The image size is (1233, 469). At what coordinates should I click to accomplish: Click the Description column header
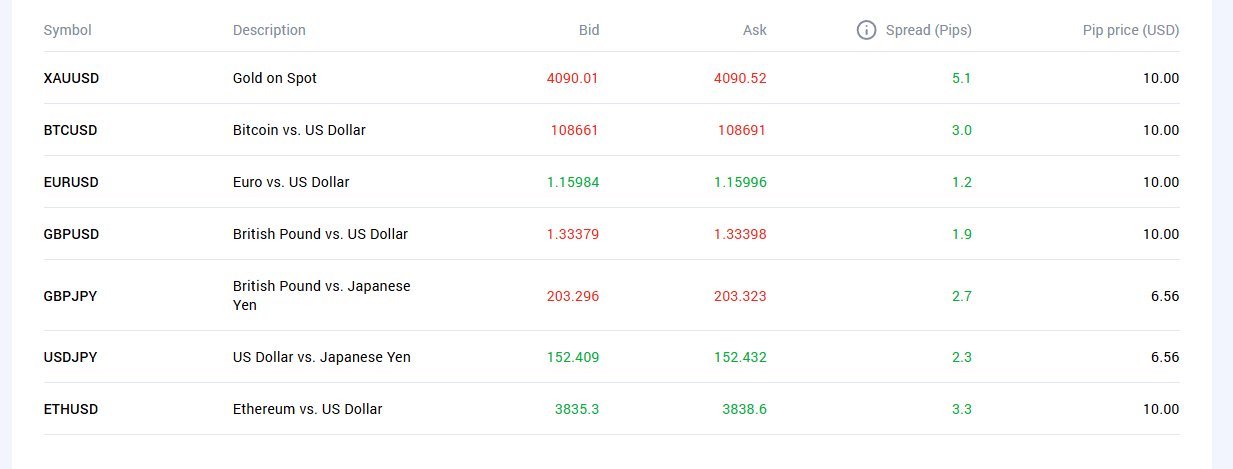point(269,30)
